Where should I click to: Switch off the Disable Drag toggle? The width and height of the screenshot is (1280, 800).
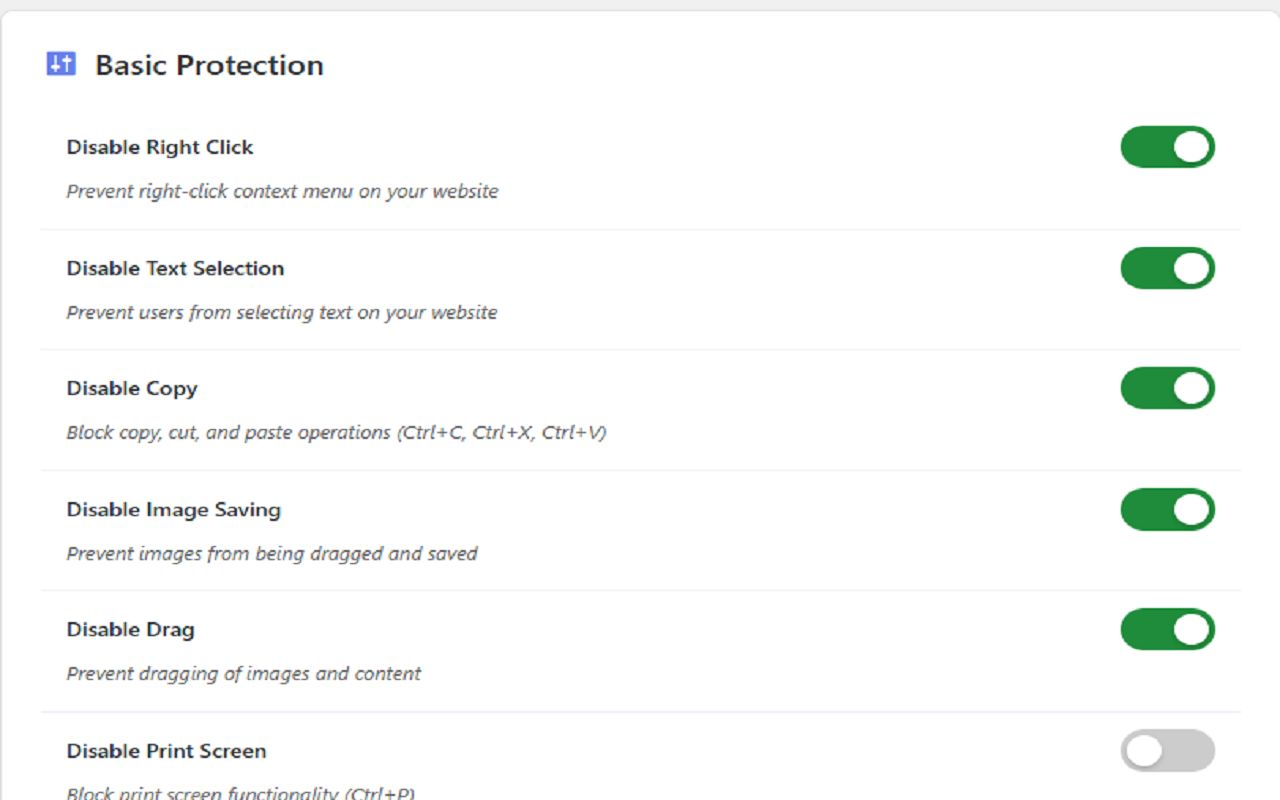pos(1167,630)
